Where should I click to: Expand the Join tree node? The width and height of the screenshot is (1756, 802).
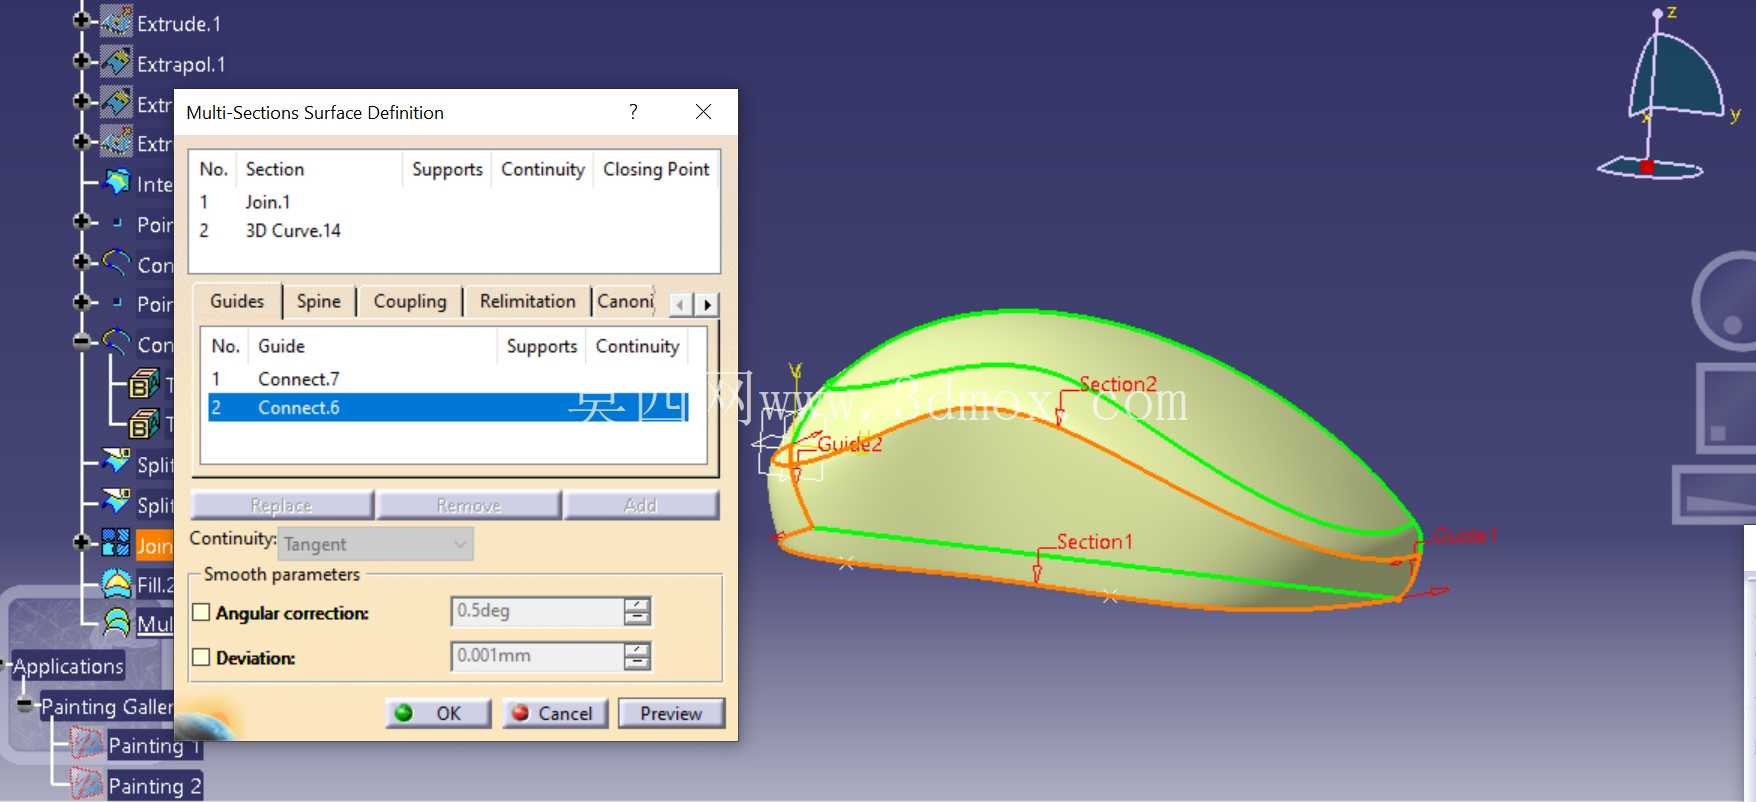pos(82,542)
